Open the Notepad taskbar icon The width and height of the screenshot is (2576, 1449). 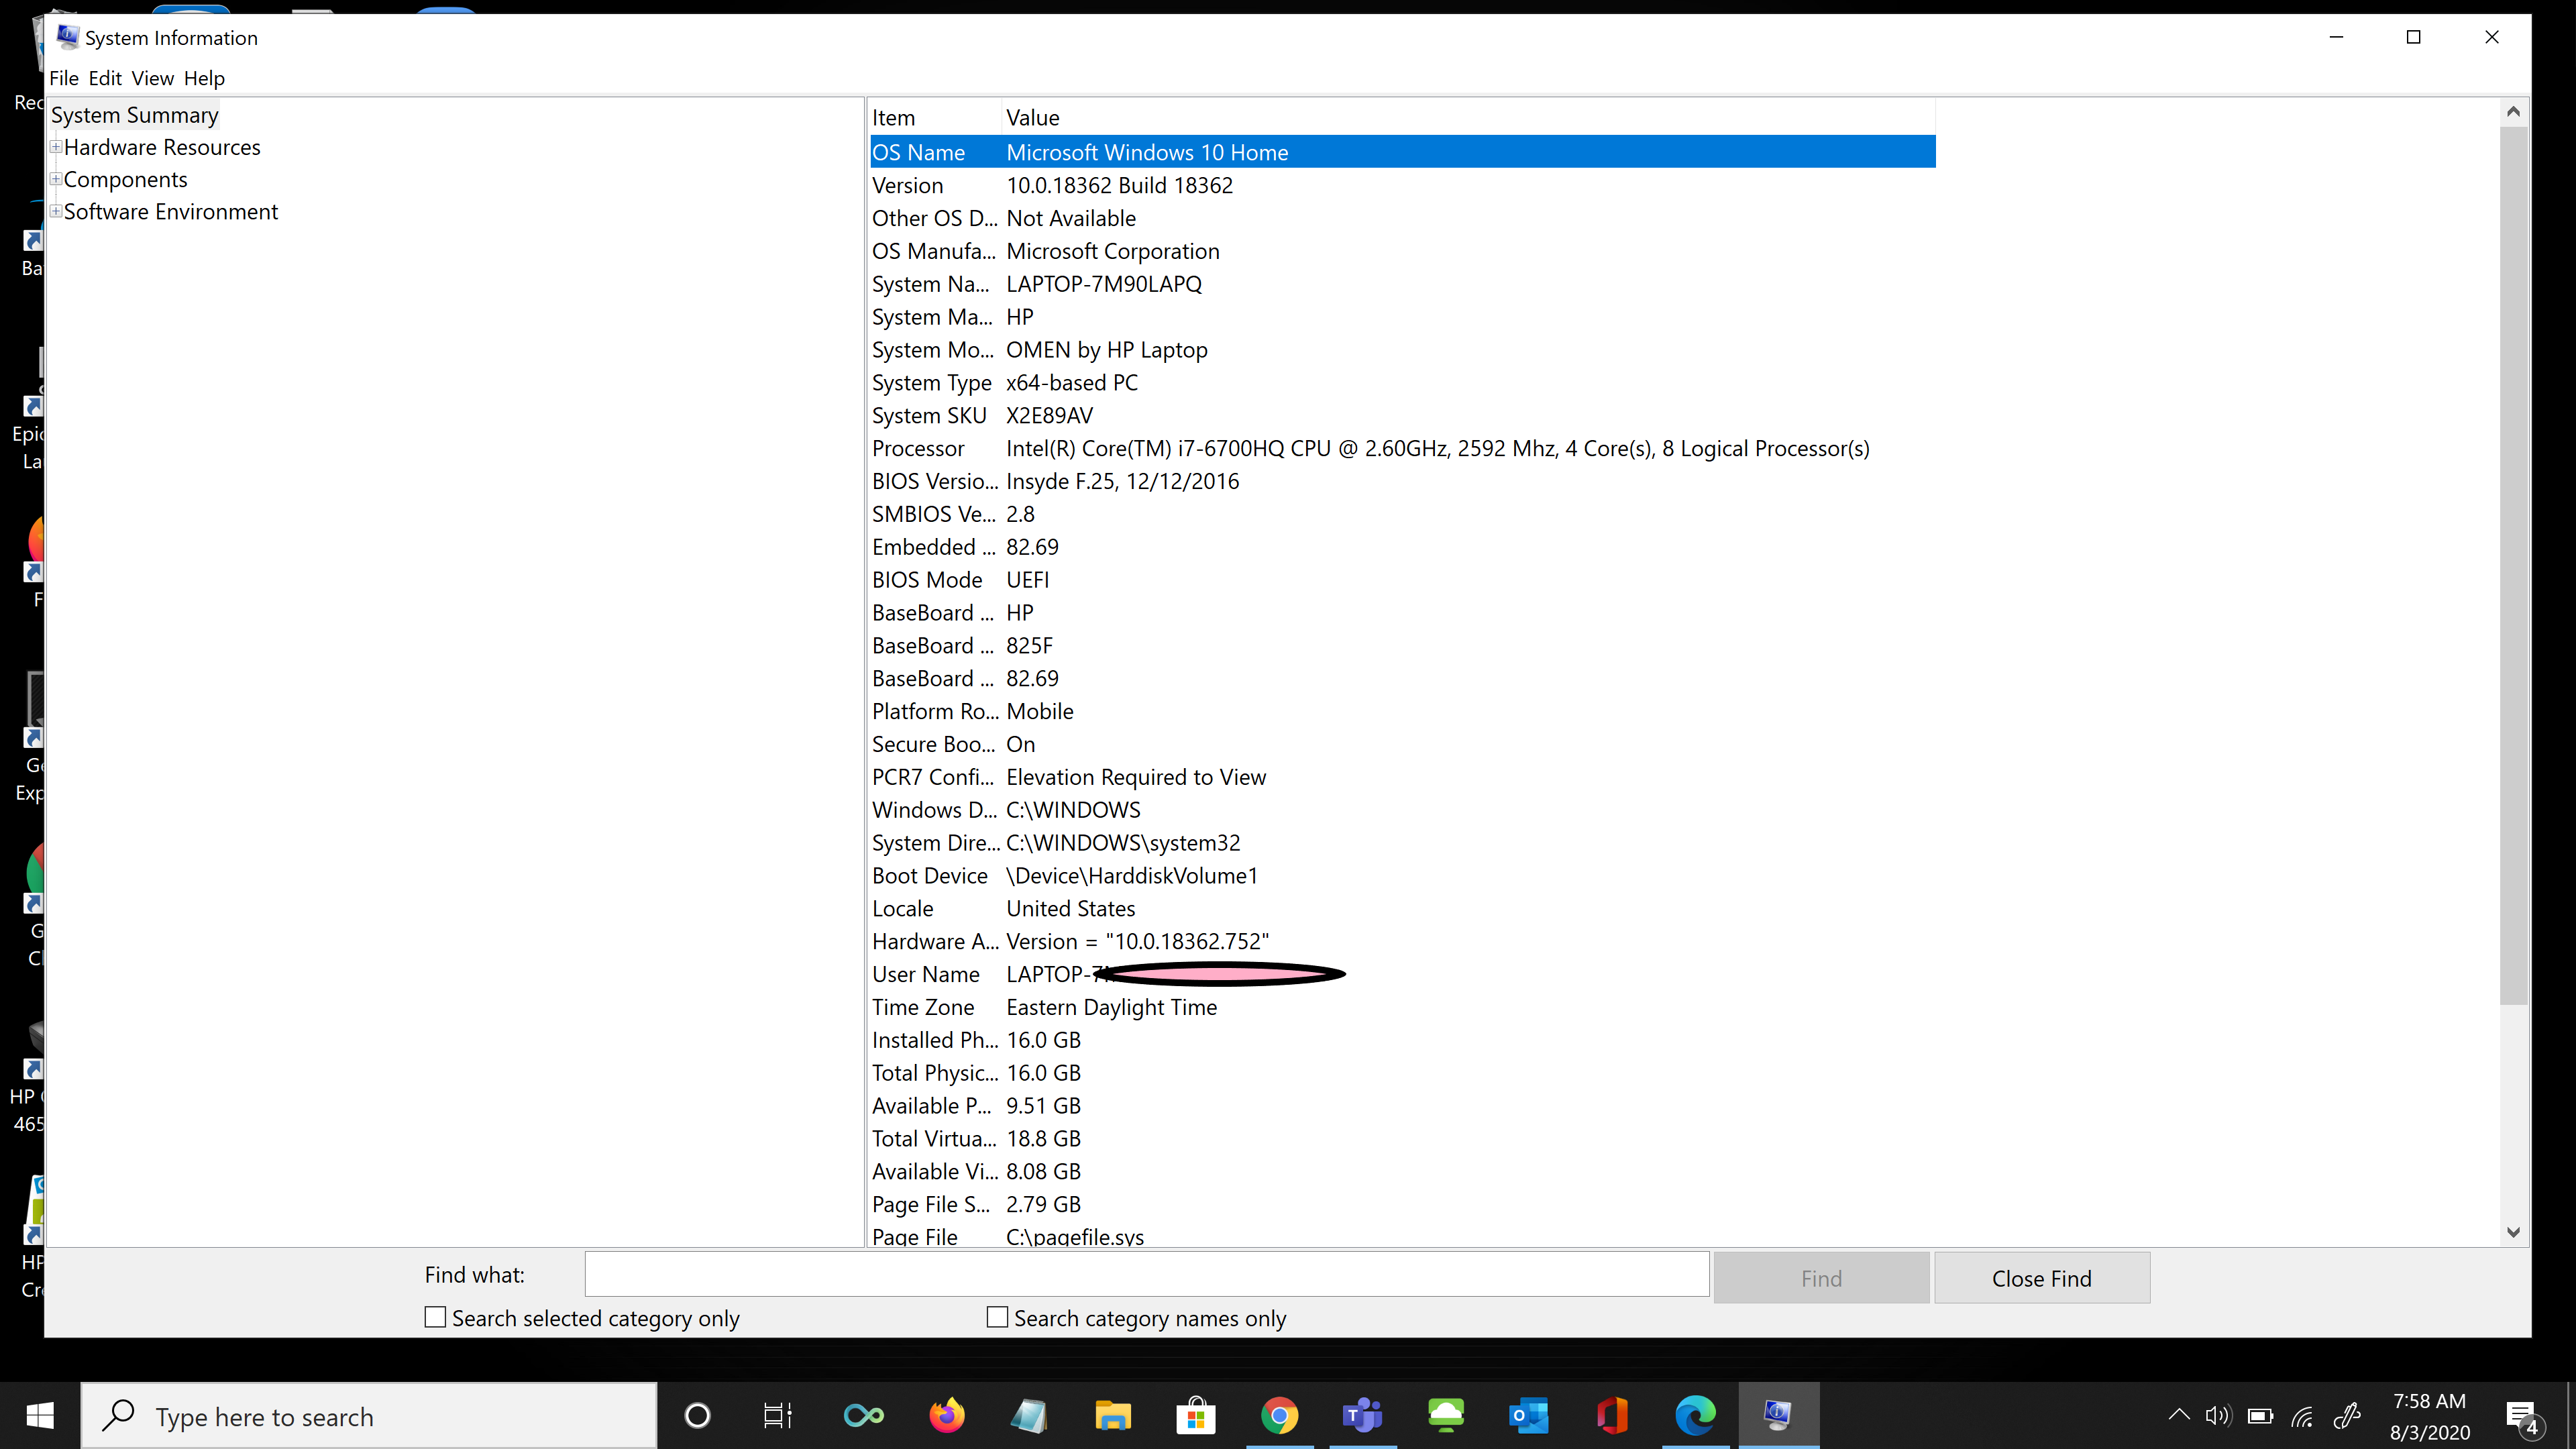point(1029,1415)
